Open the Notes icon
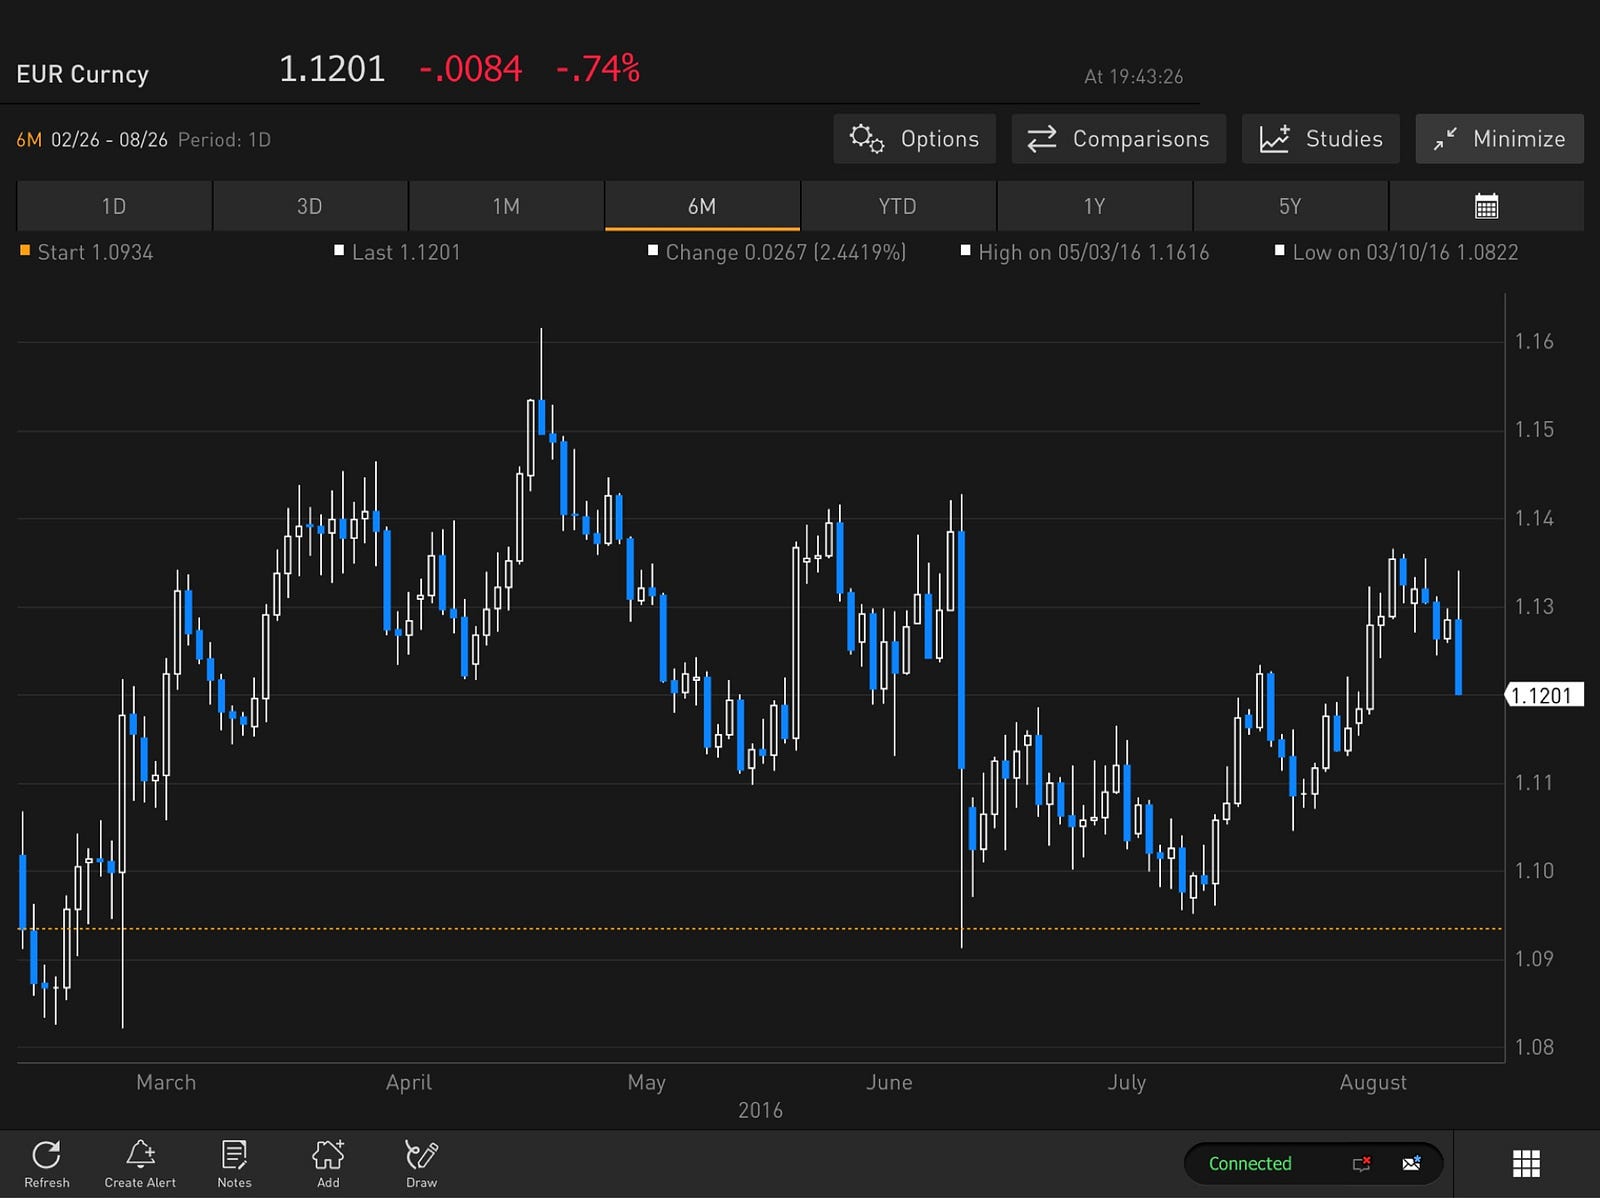Screen dimensions: 1600x1198 [234, 1156]
